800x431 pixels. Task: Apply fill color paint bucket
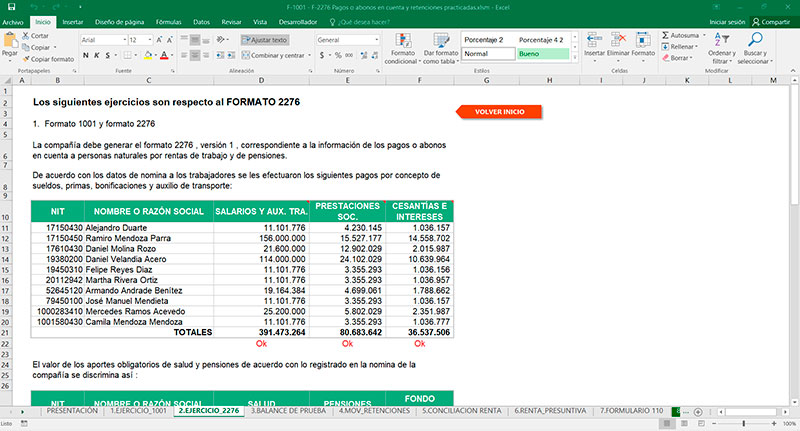click(x=148, y=55)
